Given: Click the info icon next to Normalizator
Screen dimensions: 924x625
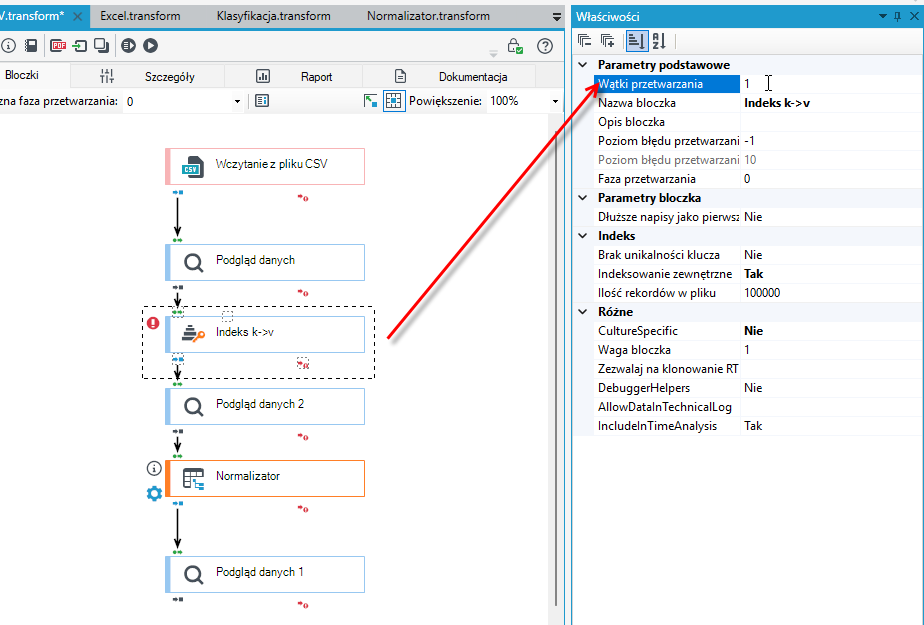Looking at the screenshot, I should [154, 468].
